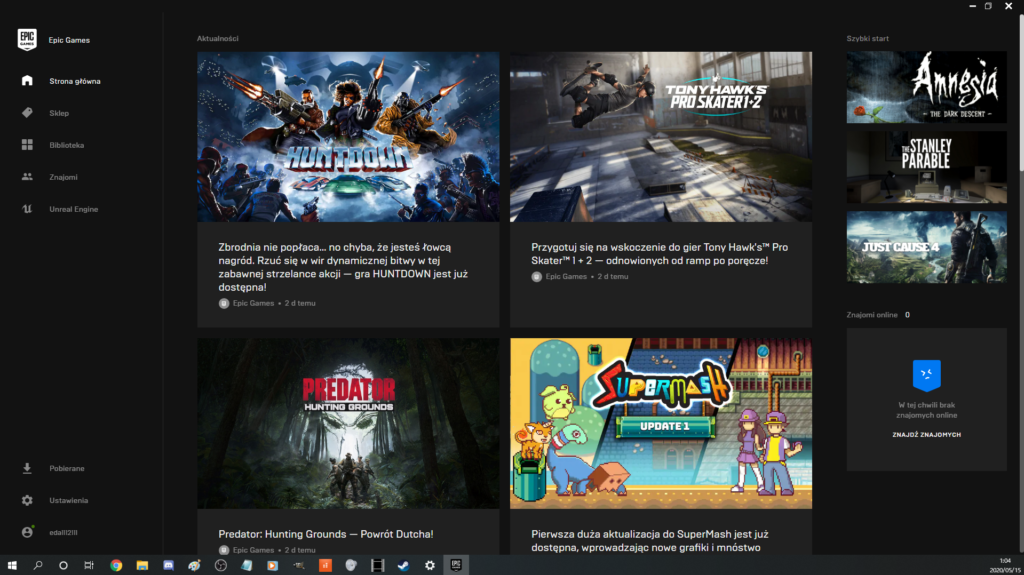Open Tony Hawk's Pro Skater news headline
Image resolution: width=1024 pixels, height=575 pixels.
[660, 254]
